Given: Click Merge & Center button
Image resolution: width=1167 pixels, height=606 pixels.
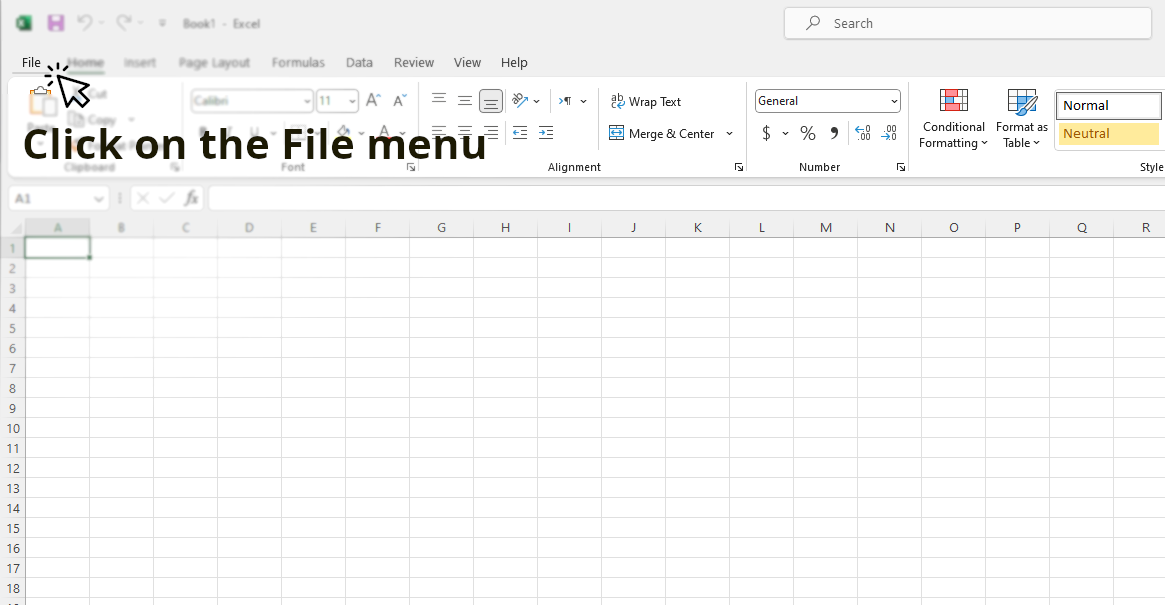Looking at the screenshot, I should [662, 133].
